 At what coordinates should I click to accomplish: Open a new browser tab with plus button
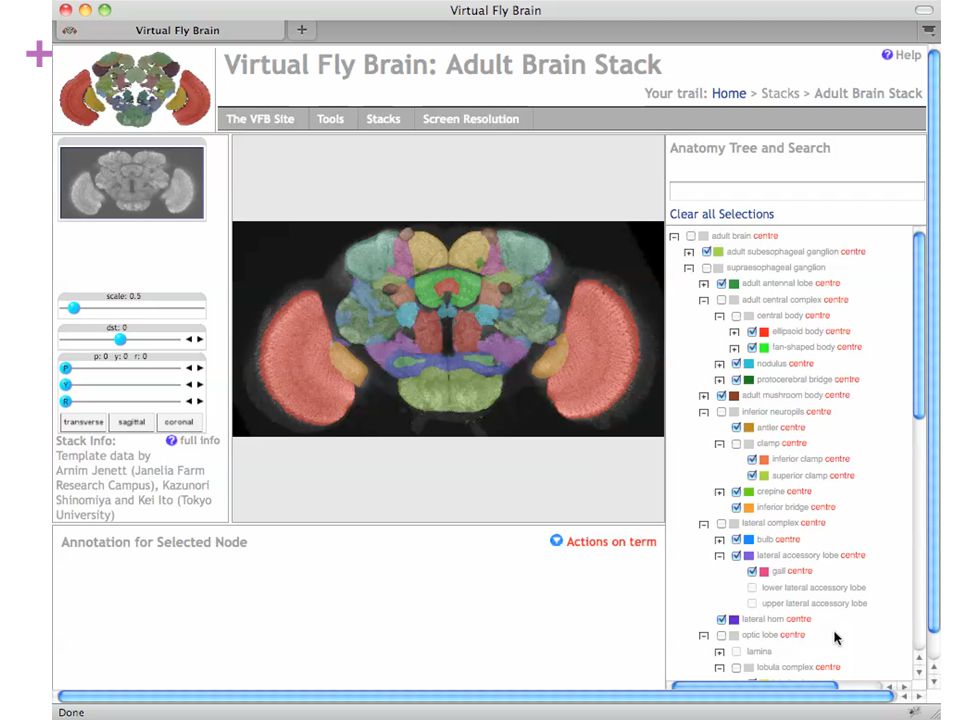pyautogui.click(x=302, y=30)
